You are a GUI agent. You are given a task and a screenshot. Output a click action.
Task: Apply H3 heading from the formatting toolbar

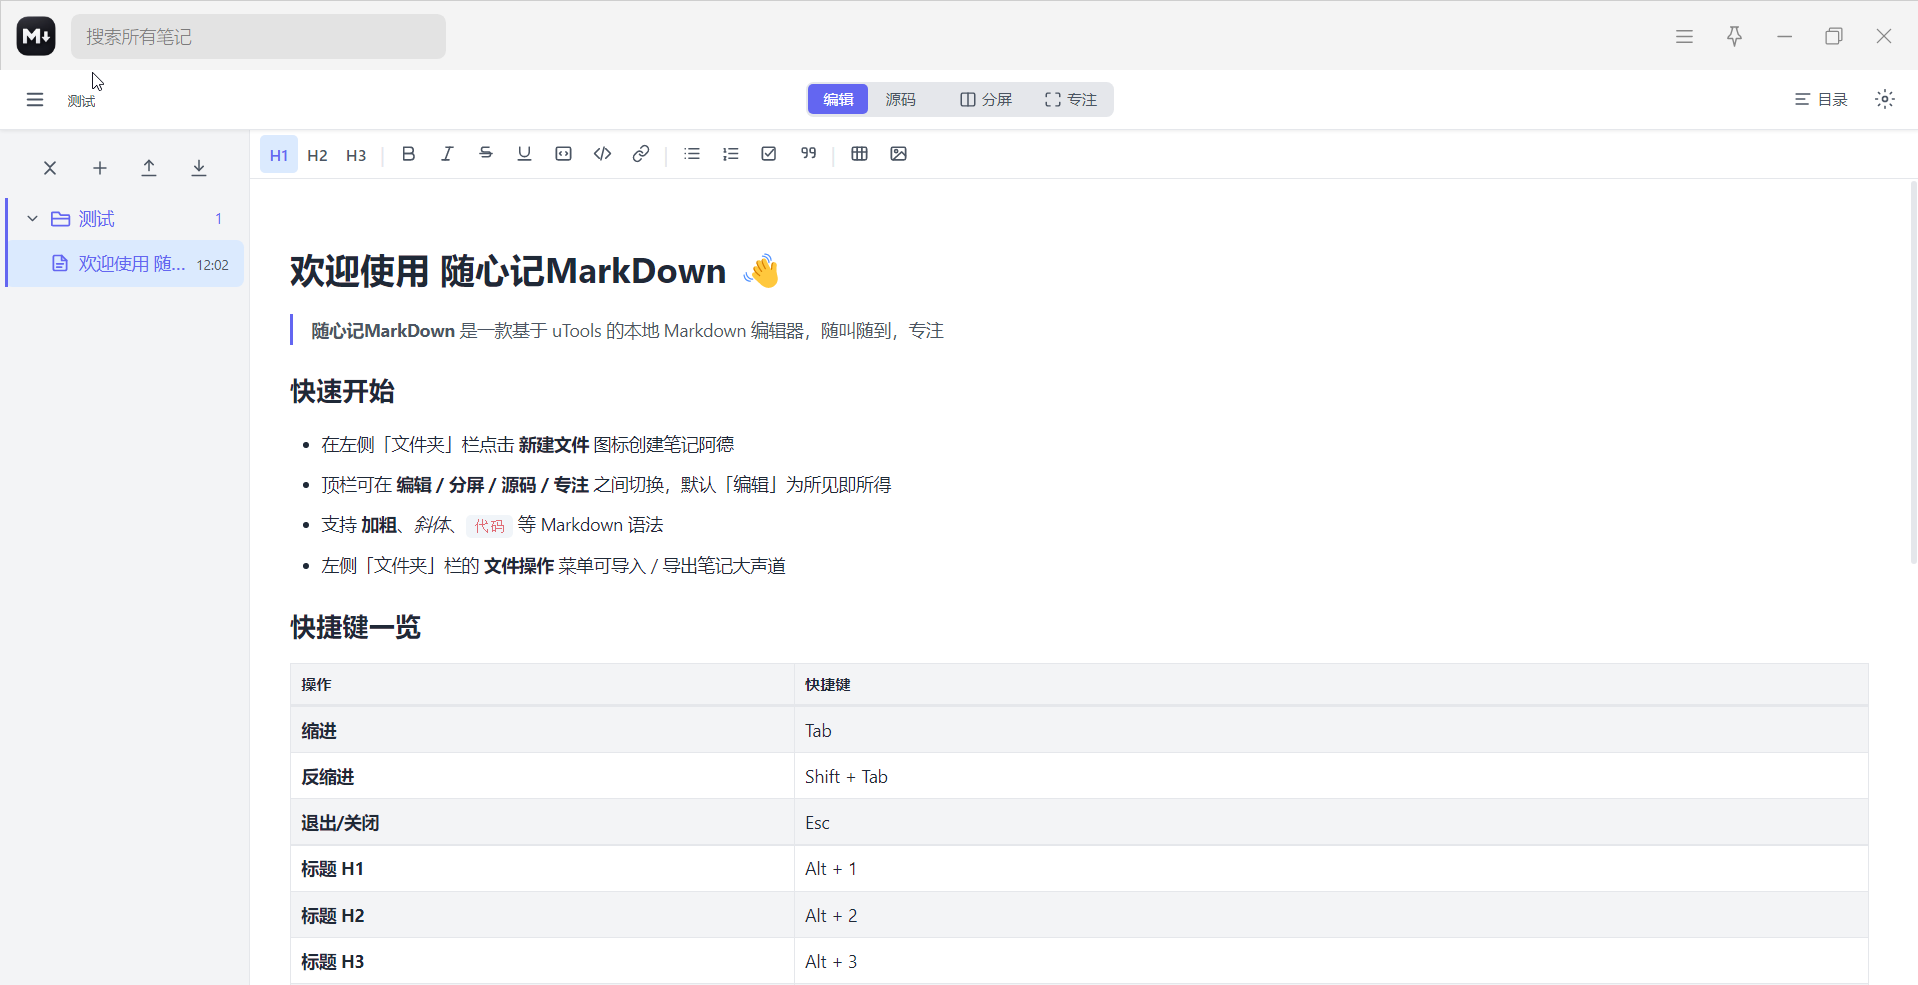pos(356,155)
